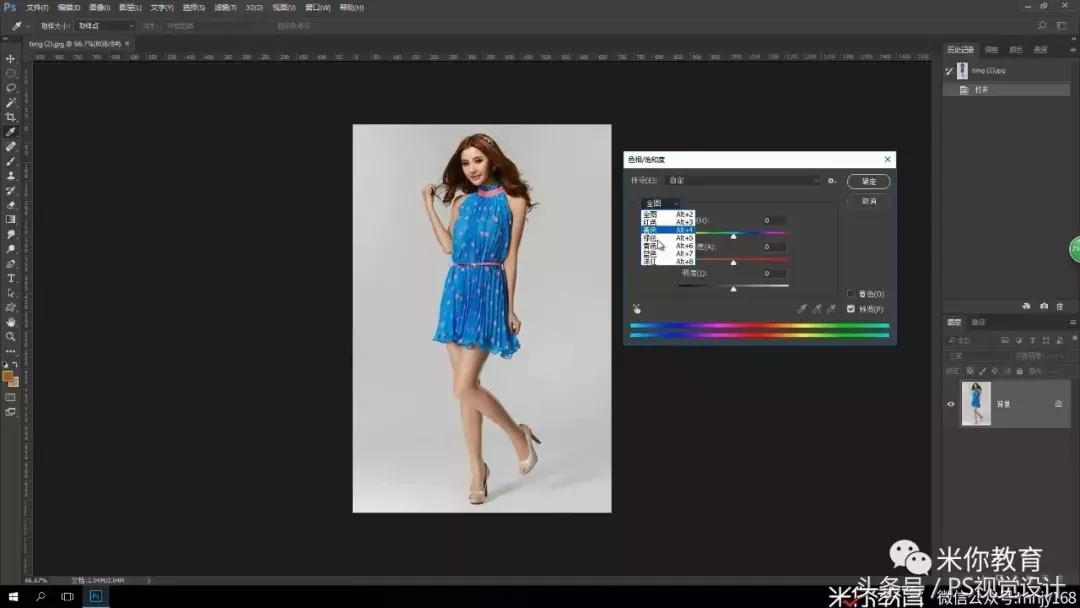Uncheck the 预览 (Preview) checkbox
This screenshot has height=608, width=1080.
click(x=851, y=309)
